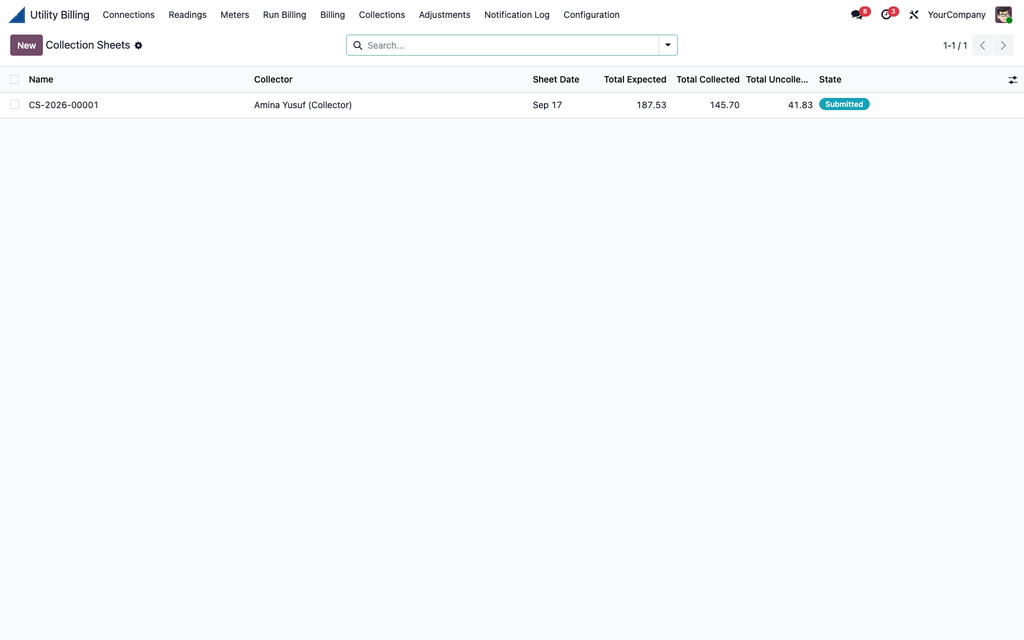Sort by the Collector column header
Viewport: 1024px width, 640px height.
273,80
